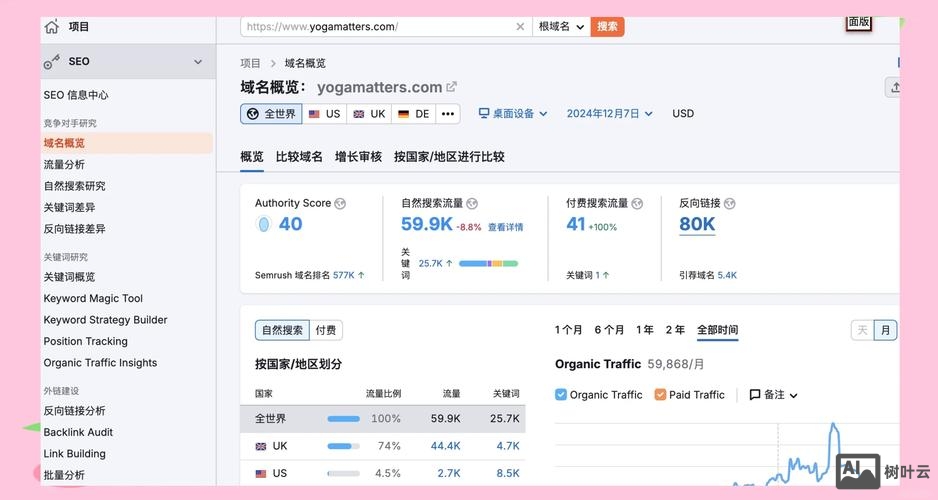Click the Authority Score 40 circle icon

(x=263, y=224)
